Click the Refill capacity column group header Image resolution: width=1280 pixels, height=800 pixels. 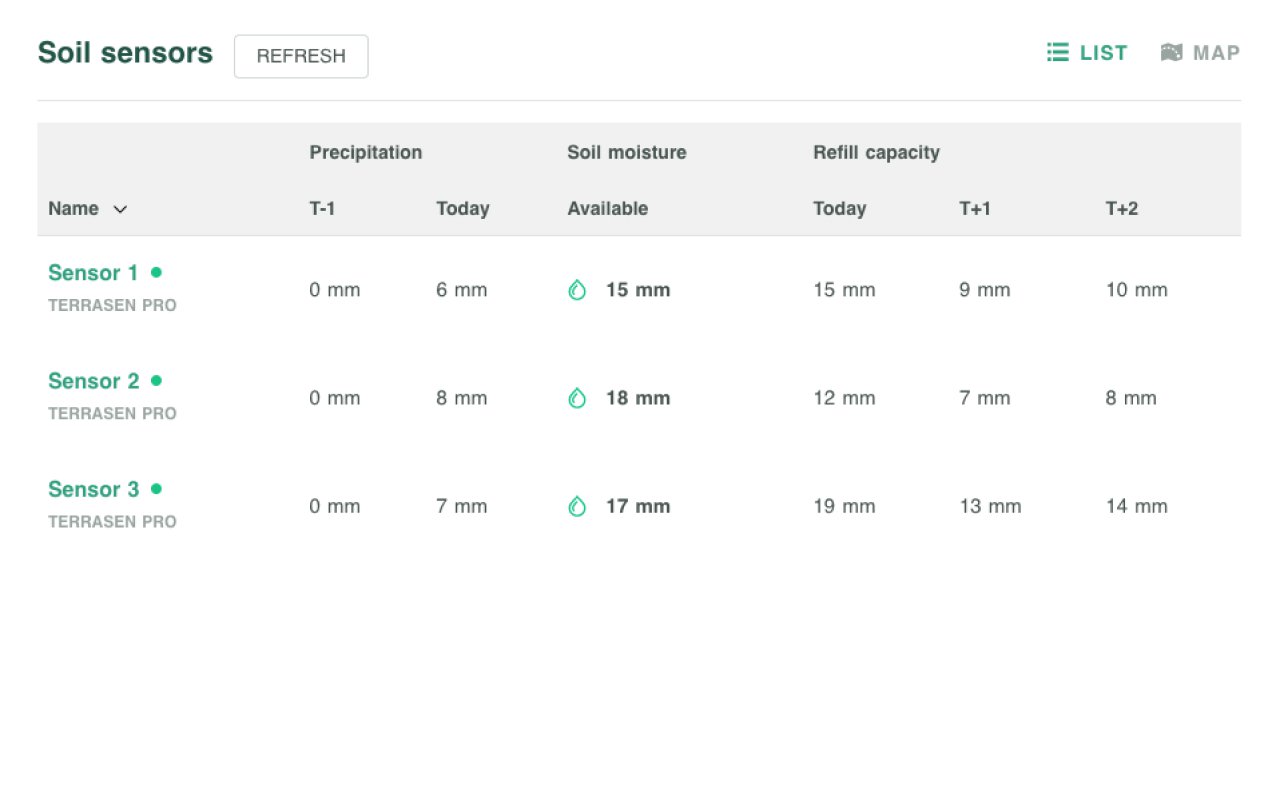(877, 153)
